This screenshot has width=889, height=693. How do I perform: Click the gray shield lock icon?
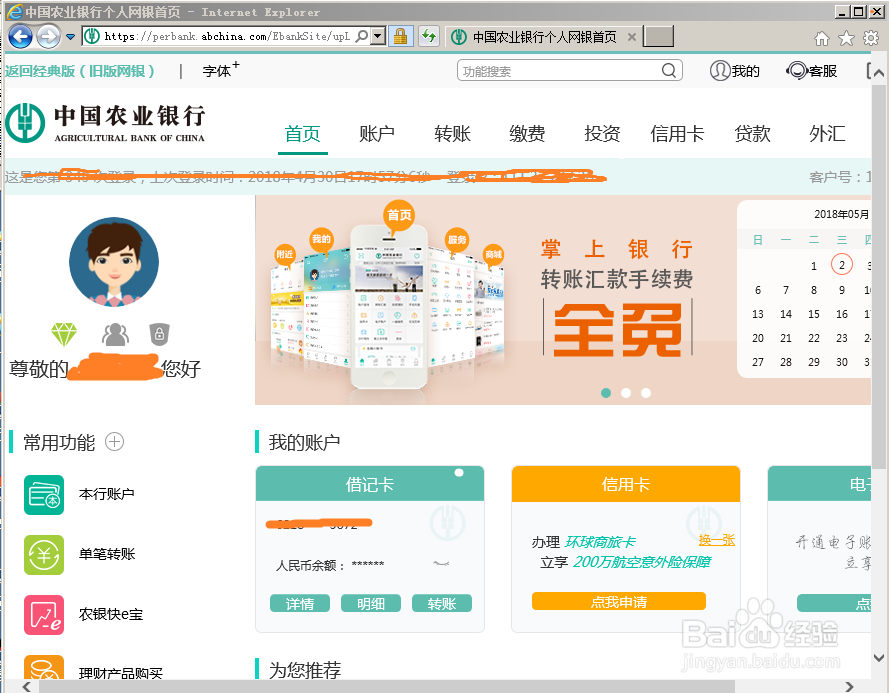click(159, 335)
